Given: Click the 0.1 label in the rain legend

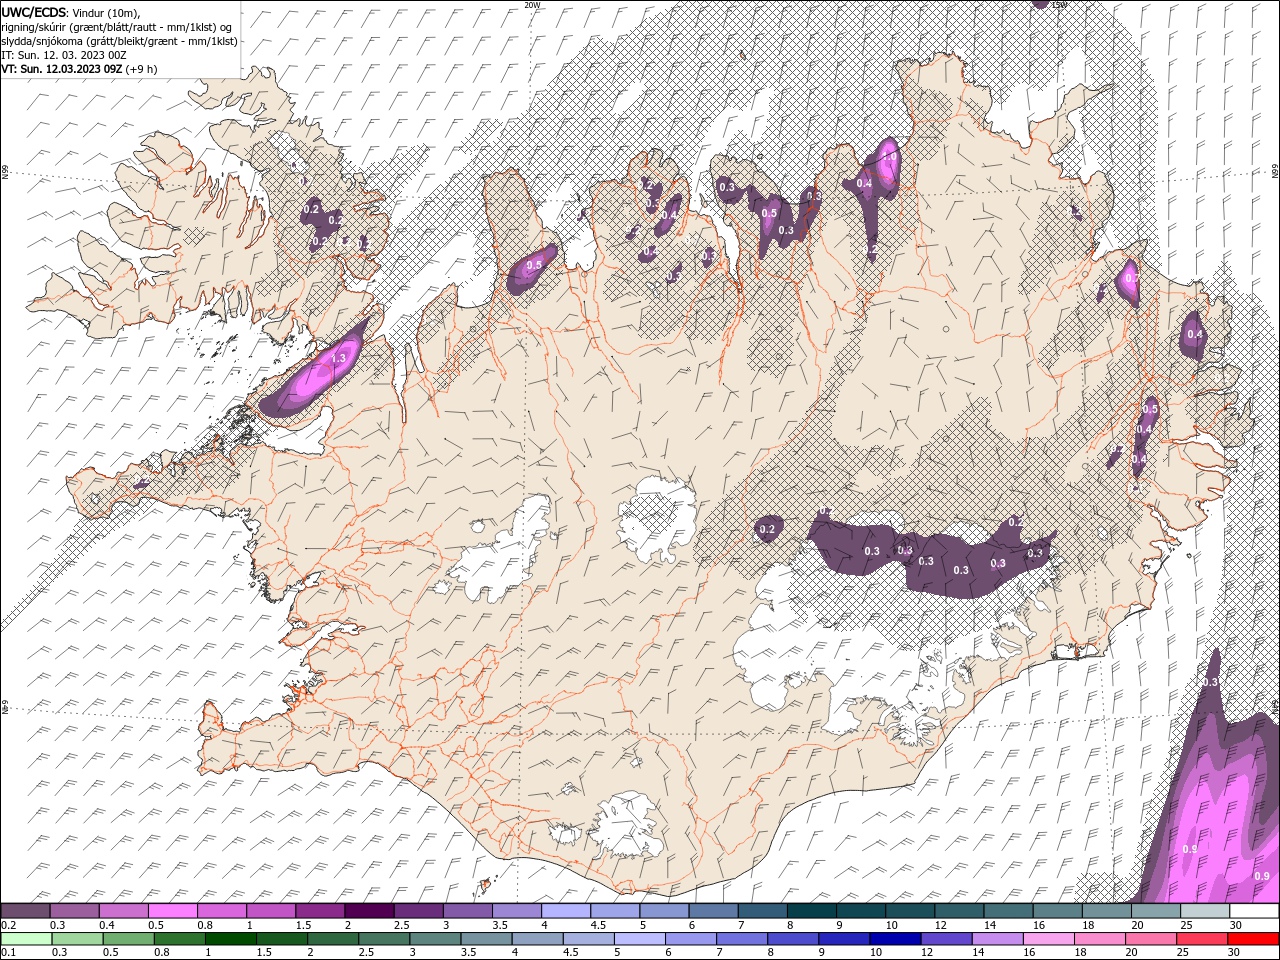Looking at the screenshot, I should pos(8,953).
